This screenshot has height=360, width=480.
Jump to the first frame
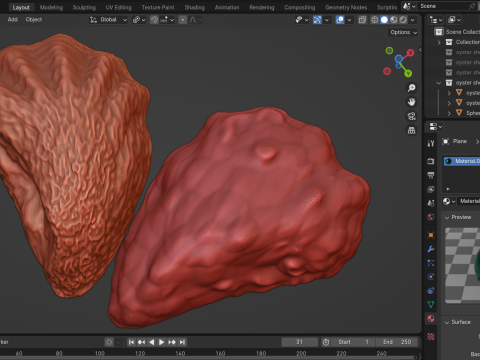click(x=131, y=342)
